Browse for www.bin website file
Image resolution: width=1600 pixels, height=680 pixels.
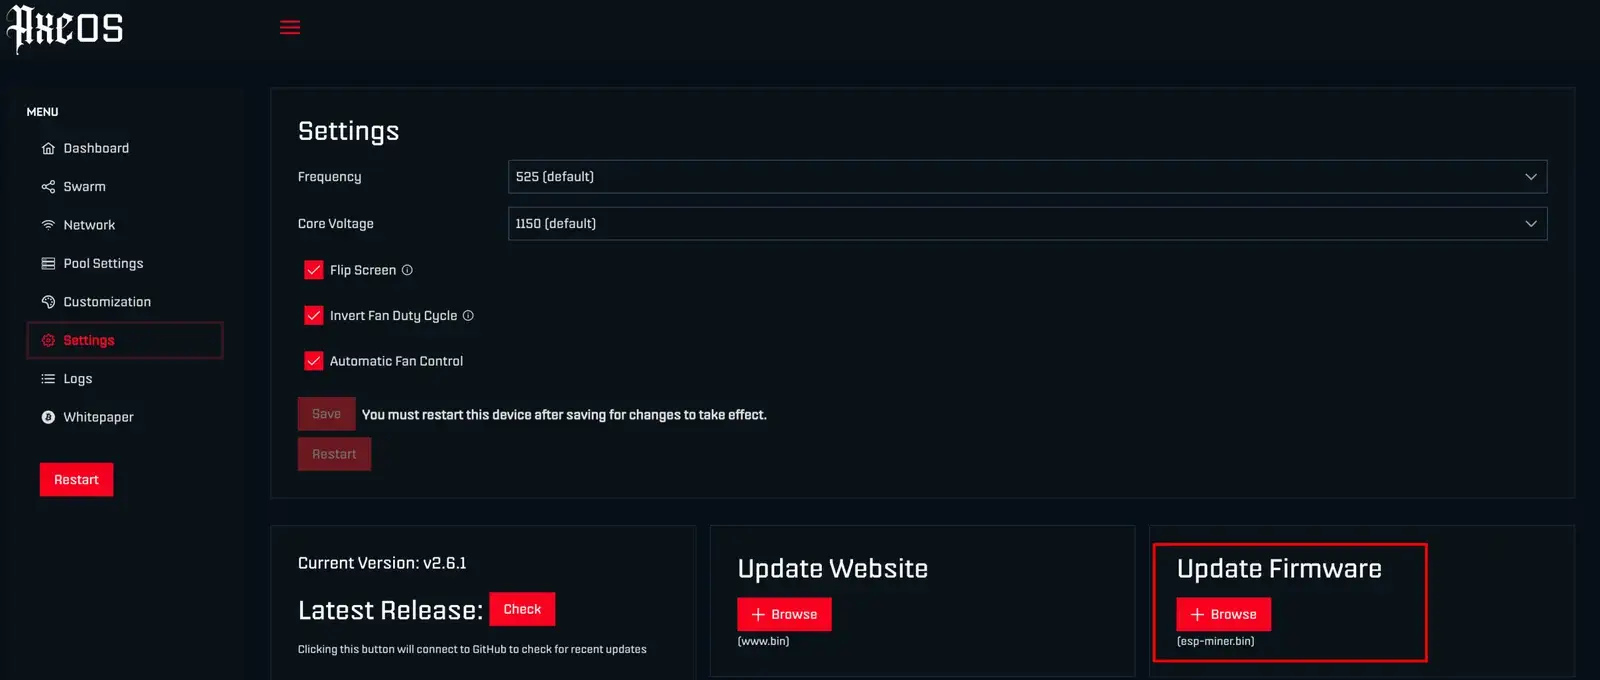click(784, 614)
